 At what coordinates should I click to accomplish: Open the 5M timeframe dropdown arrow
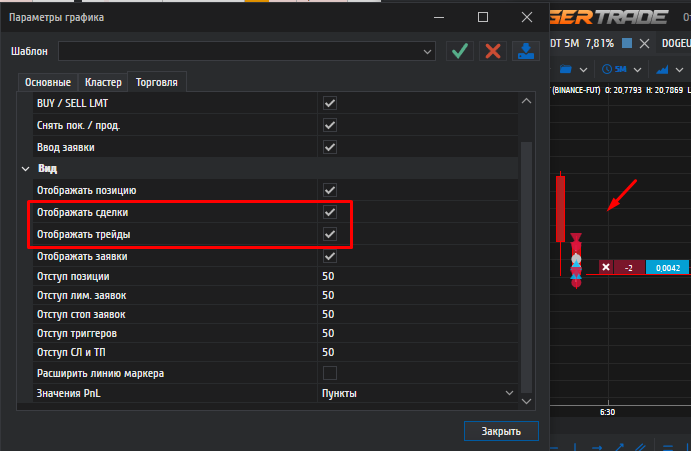637,70
